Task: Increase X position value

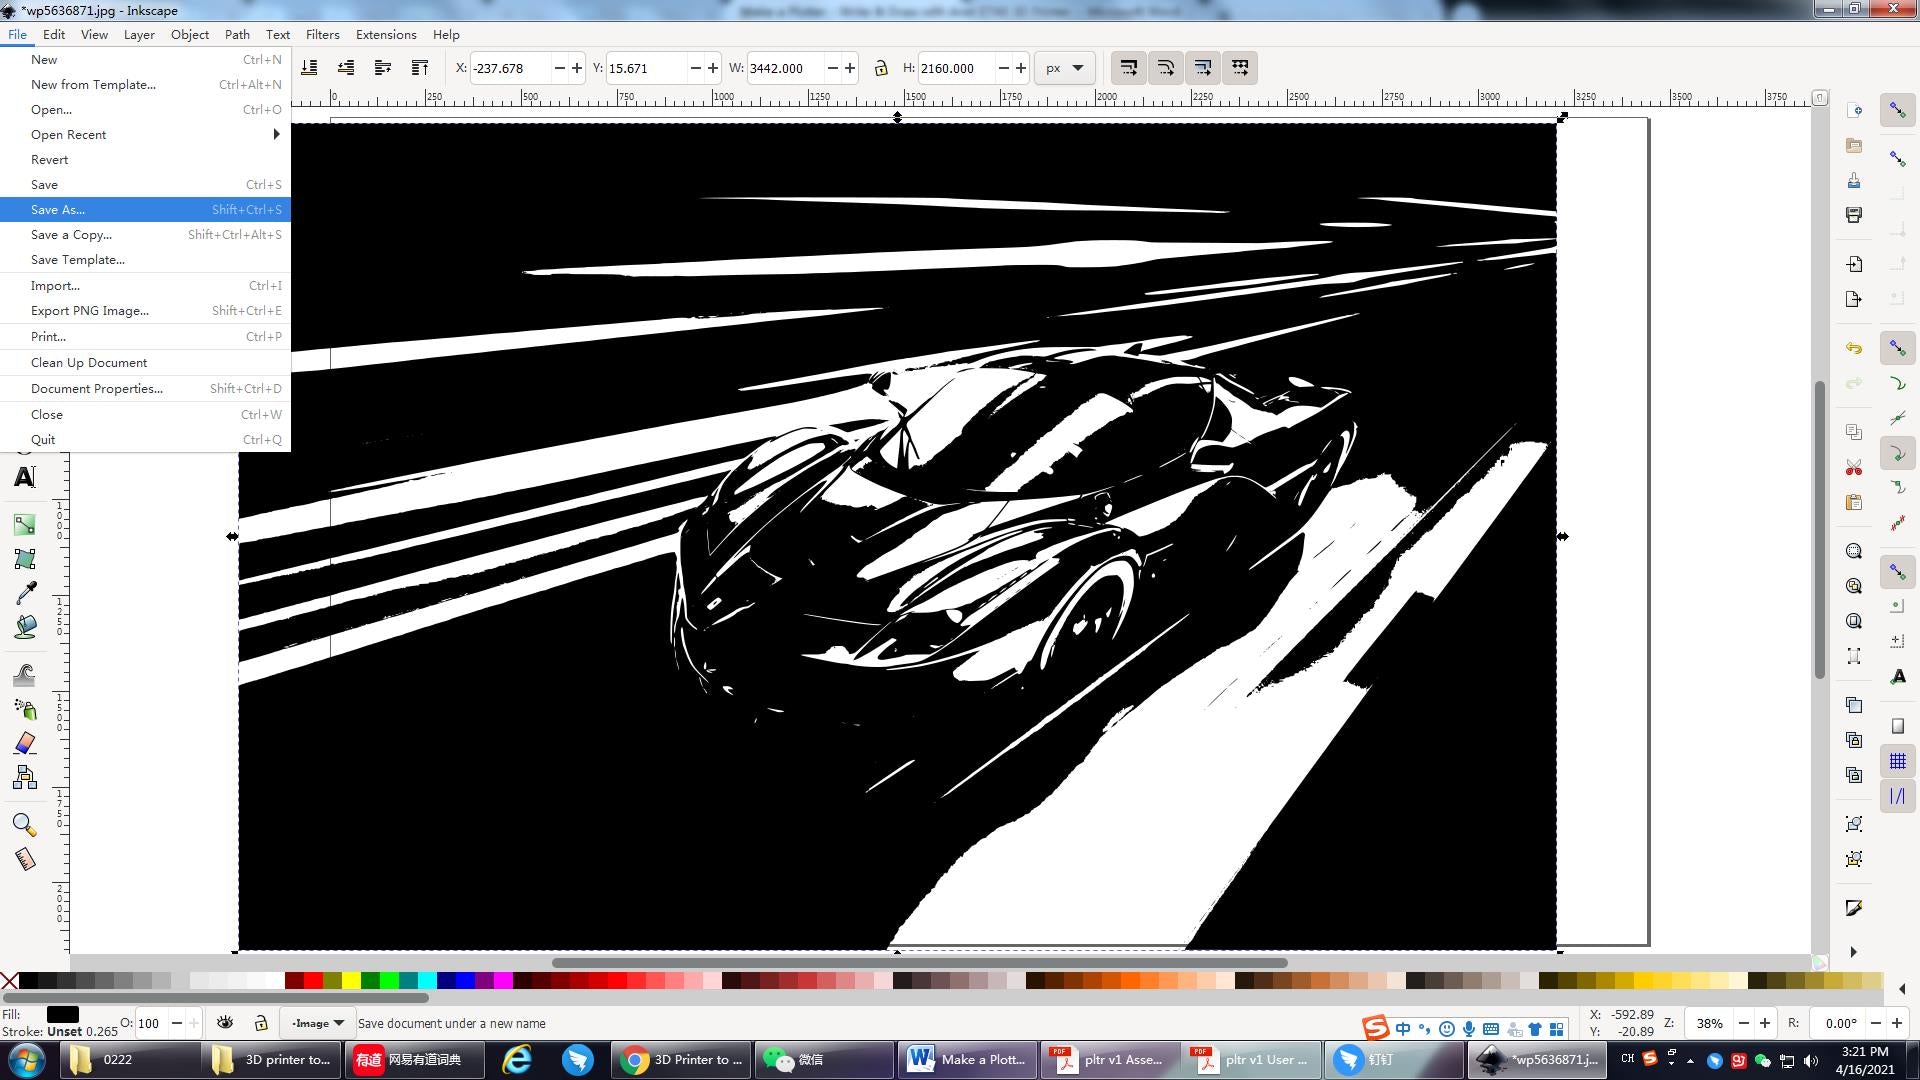Action: coord(577,68)
